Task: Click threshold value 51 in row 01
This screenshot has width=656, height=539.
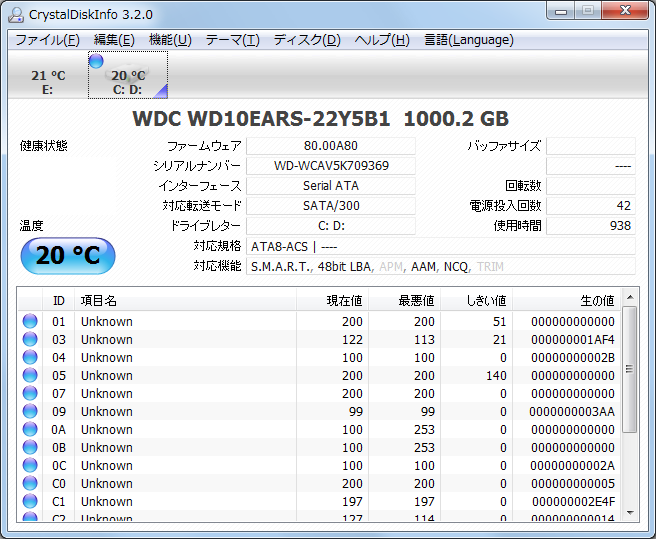Action: point(500,321)
